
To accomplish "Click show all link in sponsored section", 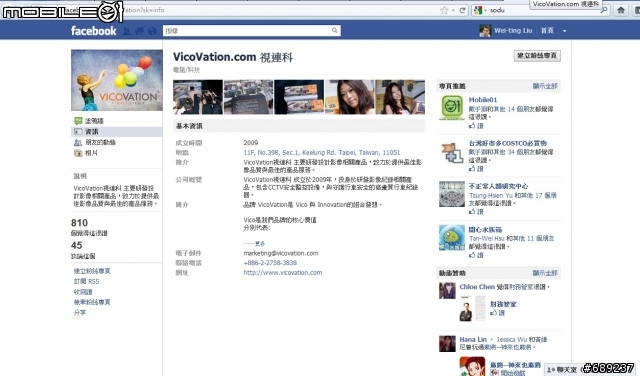I will pos(545,273).
